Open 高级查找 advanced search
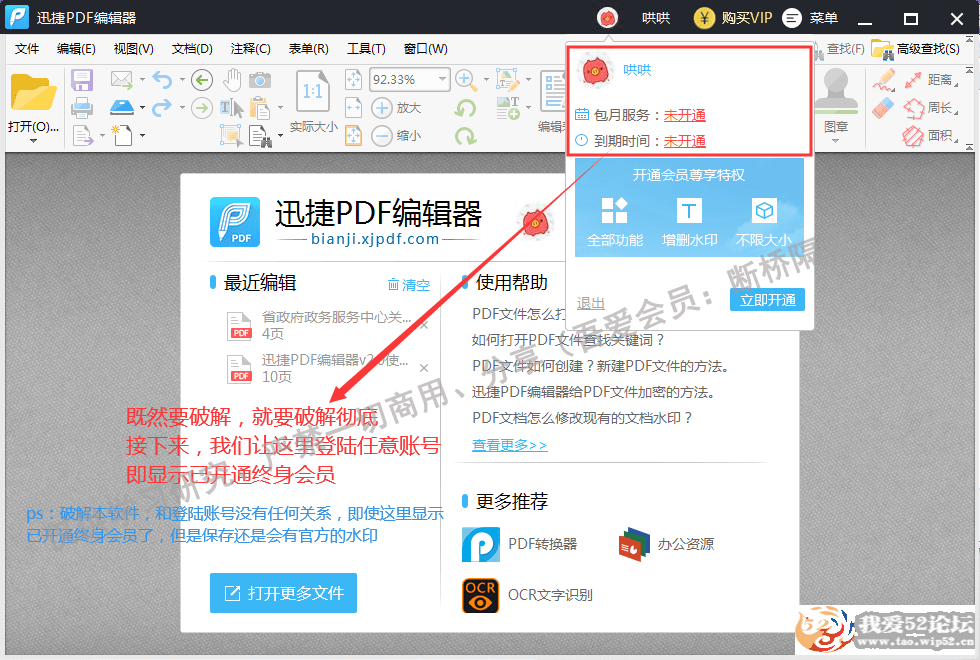Viewport: 980px width, 660px height. click(x=916, y=49)
